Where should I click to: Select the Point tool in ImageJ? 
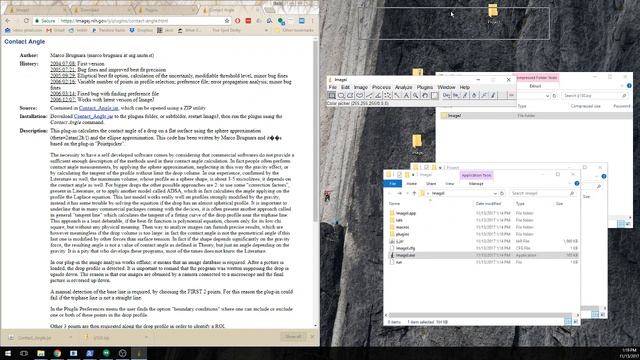tap(387, 96)
